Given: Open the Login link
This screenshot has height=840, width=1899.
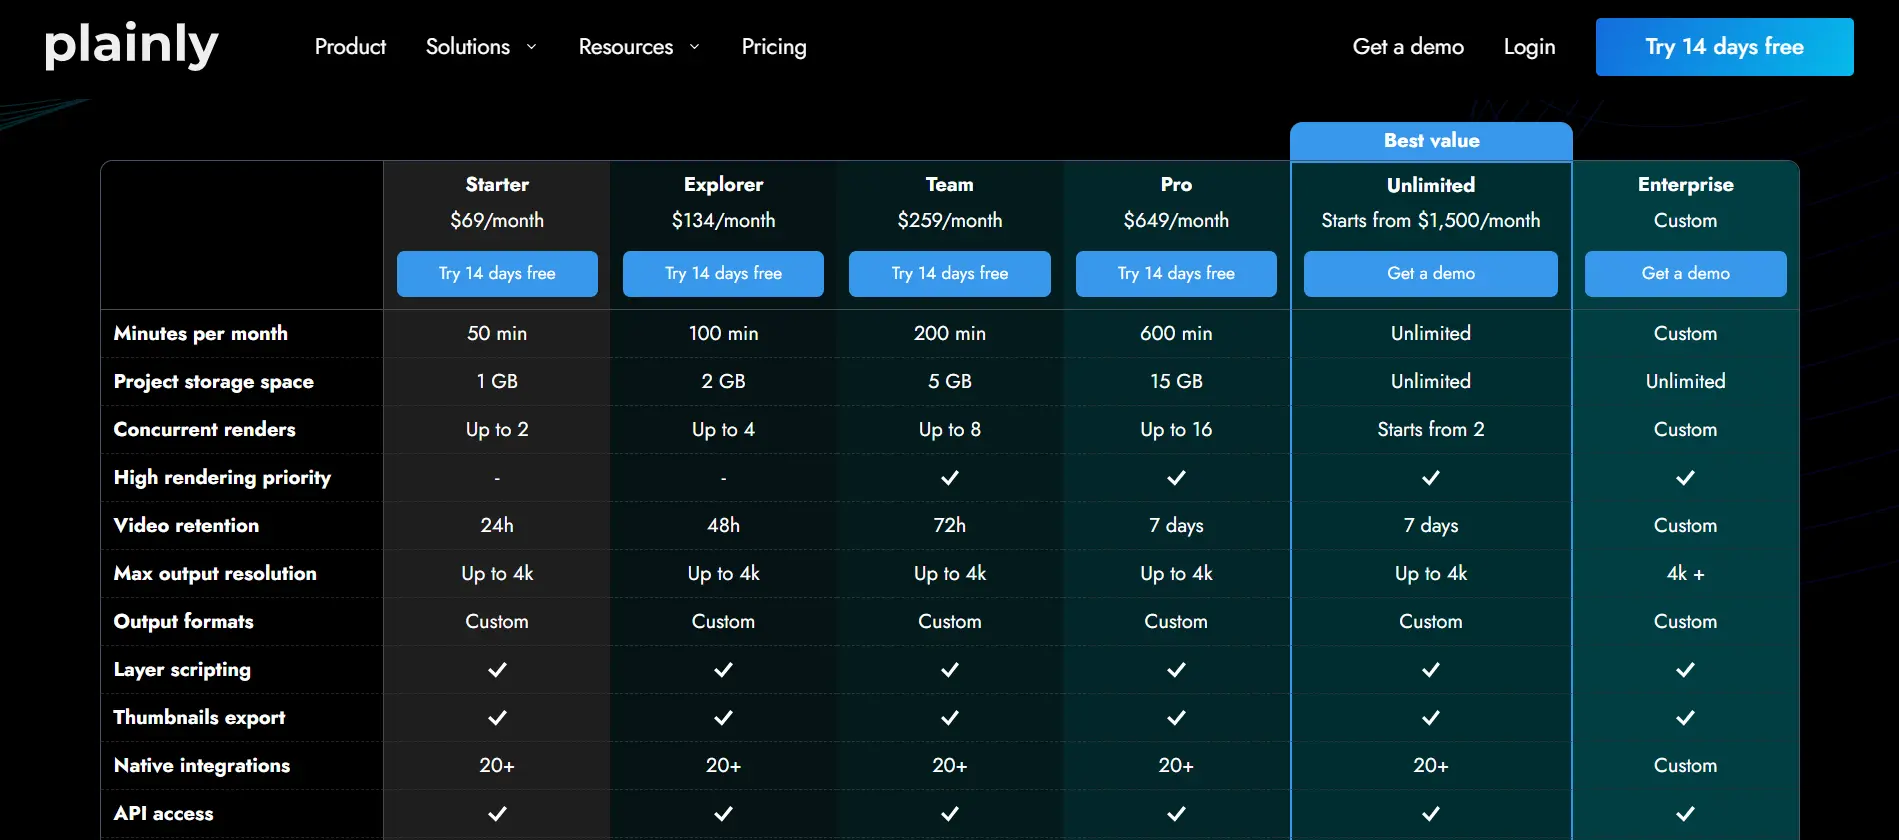Looking at the screenshot, I should 1529,47.
